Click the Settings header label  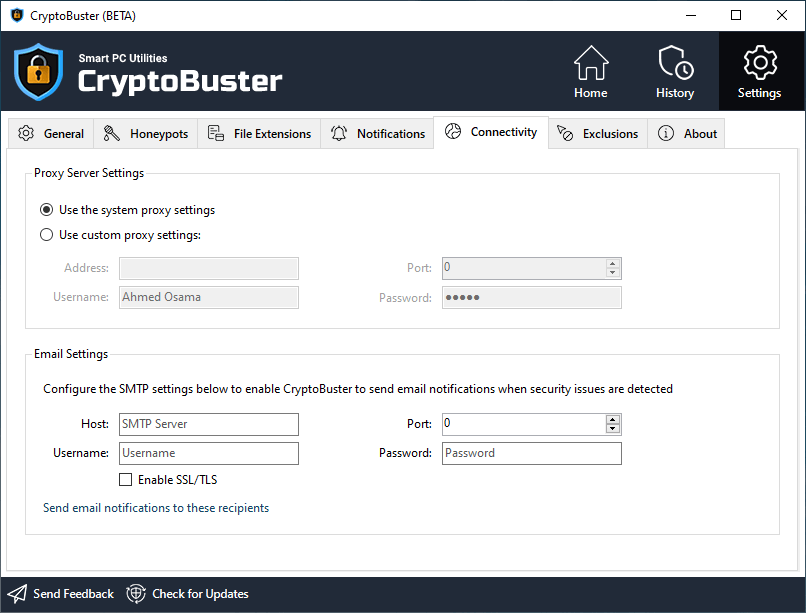(x=759, y=93)
